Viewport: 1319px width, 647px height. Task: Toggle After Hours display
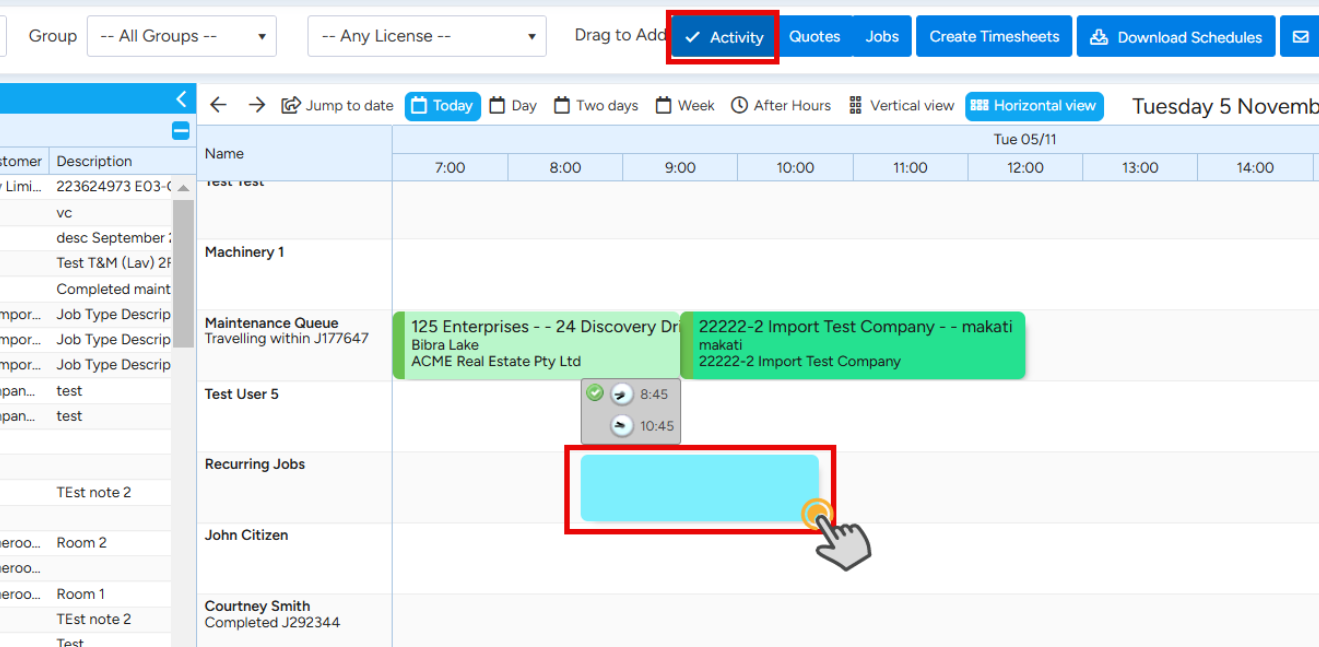coord(781,106)
